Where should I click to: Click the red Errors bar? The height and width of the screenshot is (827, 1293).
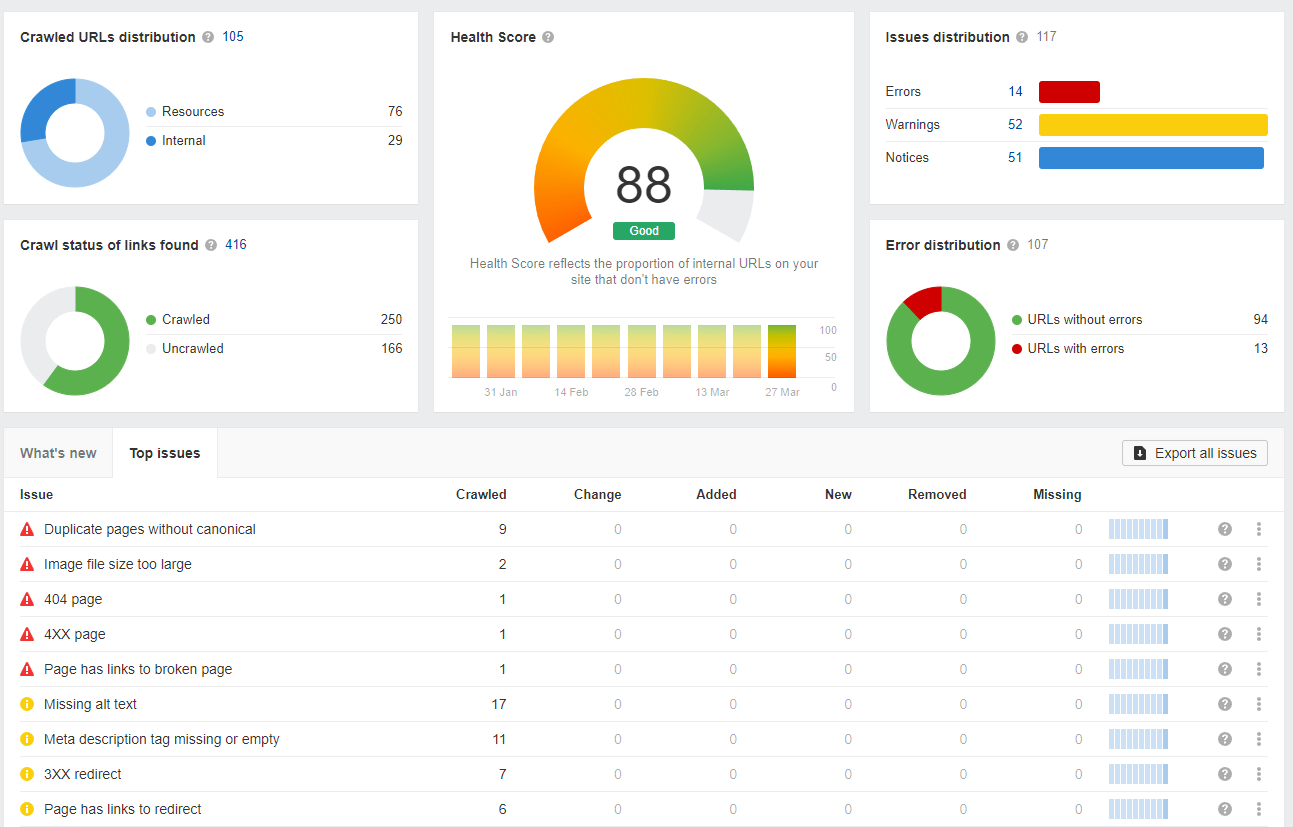point(1069,92)
